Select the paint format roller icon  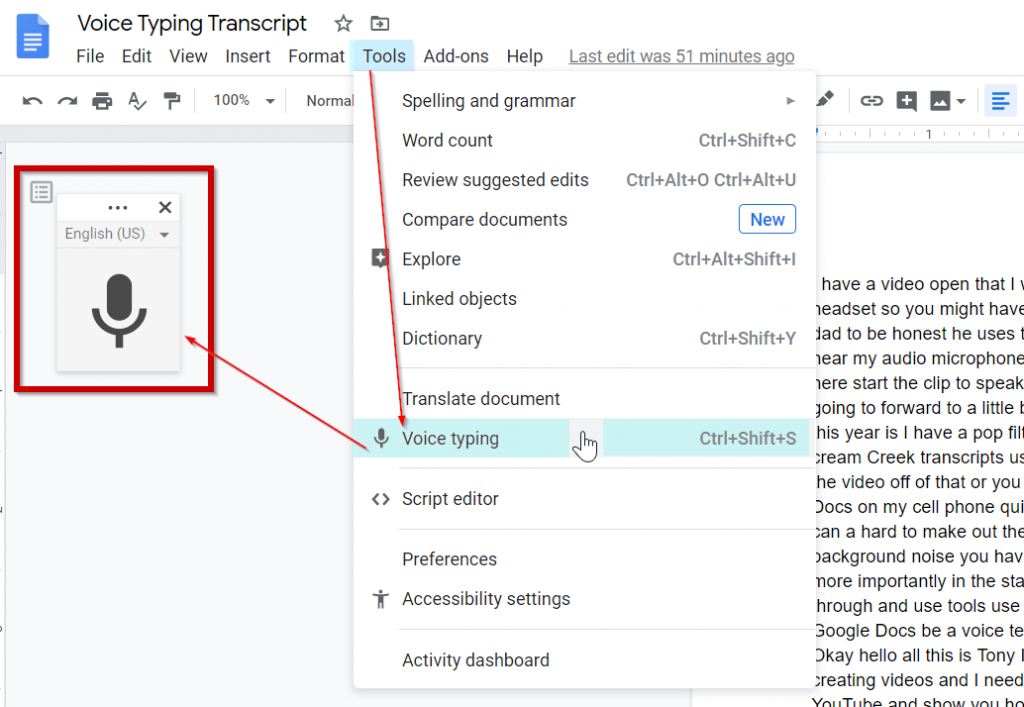pos(172,101)
